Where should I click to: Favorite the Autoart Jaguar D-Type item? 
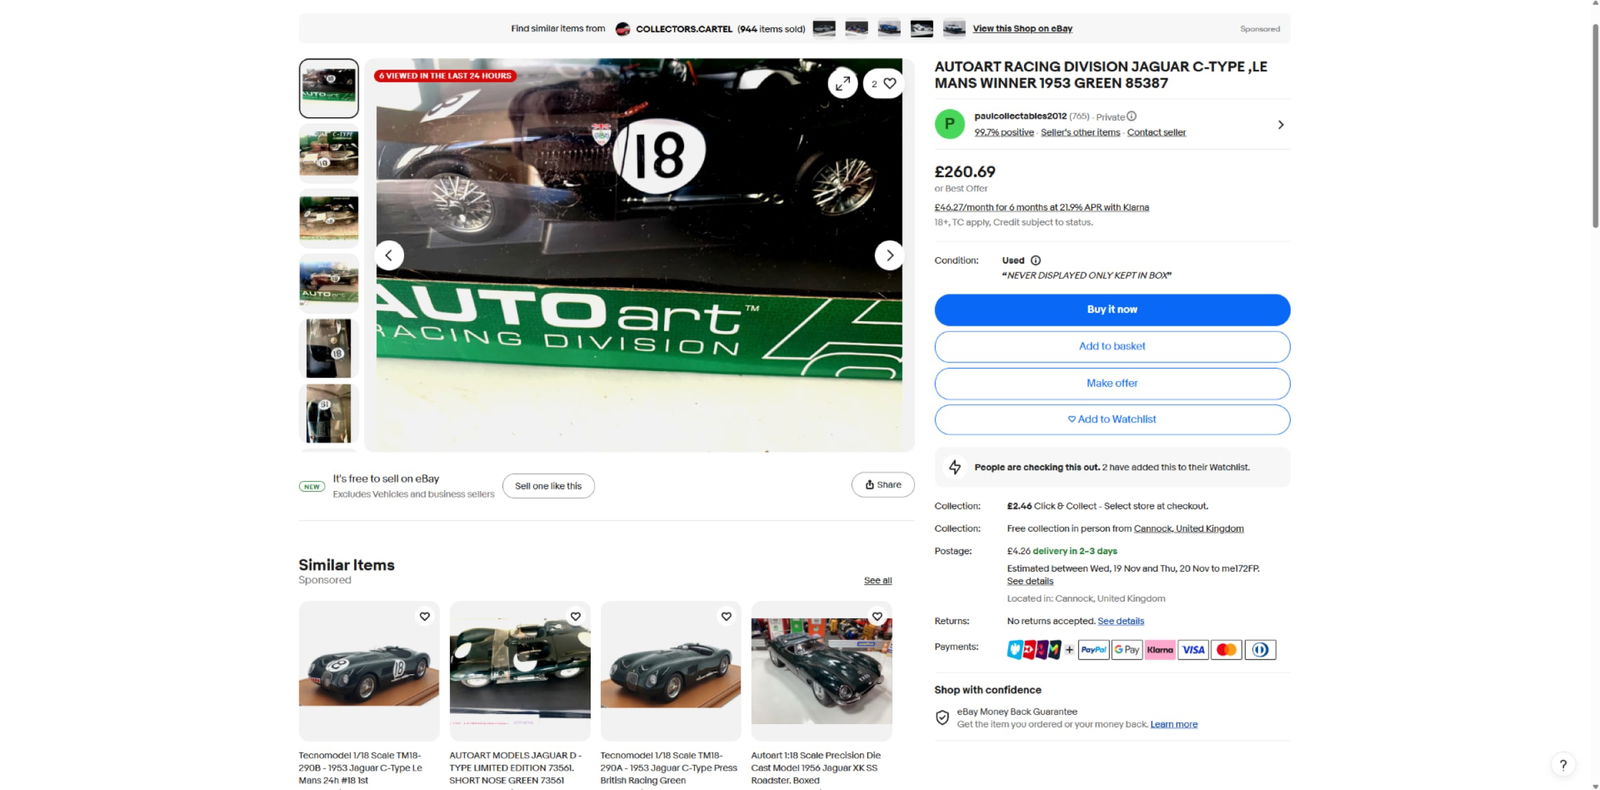pyautogui.click(x=575, y=616)
